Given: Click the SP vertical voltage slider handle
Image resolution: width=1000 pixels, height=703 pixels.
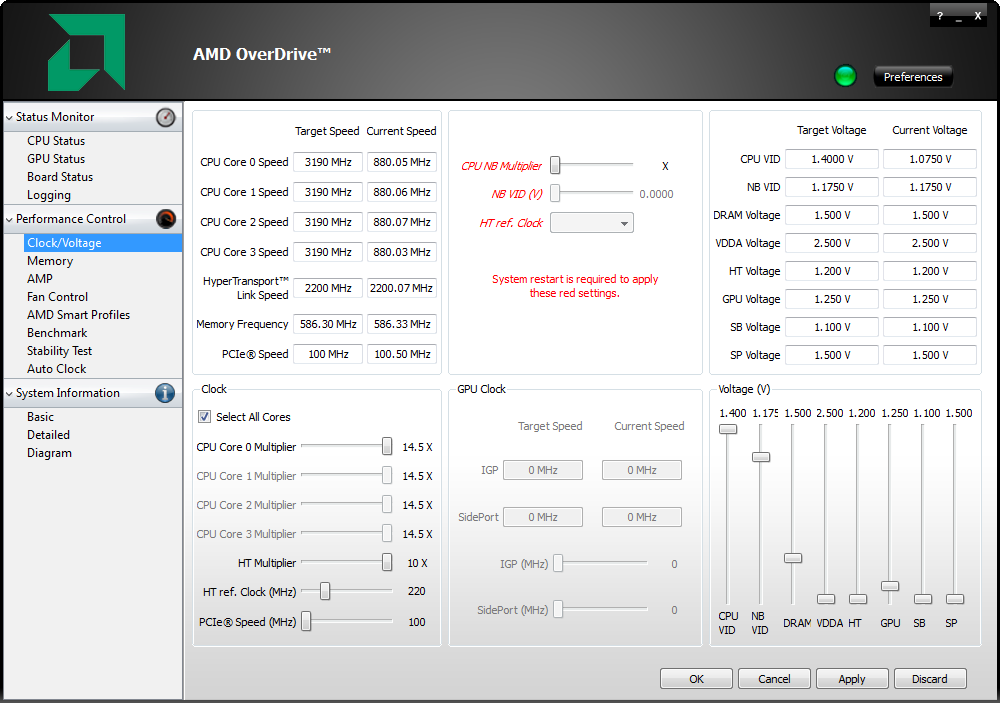Looking at the screenshot, I should (955, 599).
